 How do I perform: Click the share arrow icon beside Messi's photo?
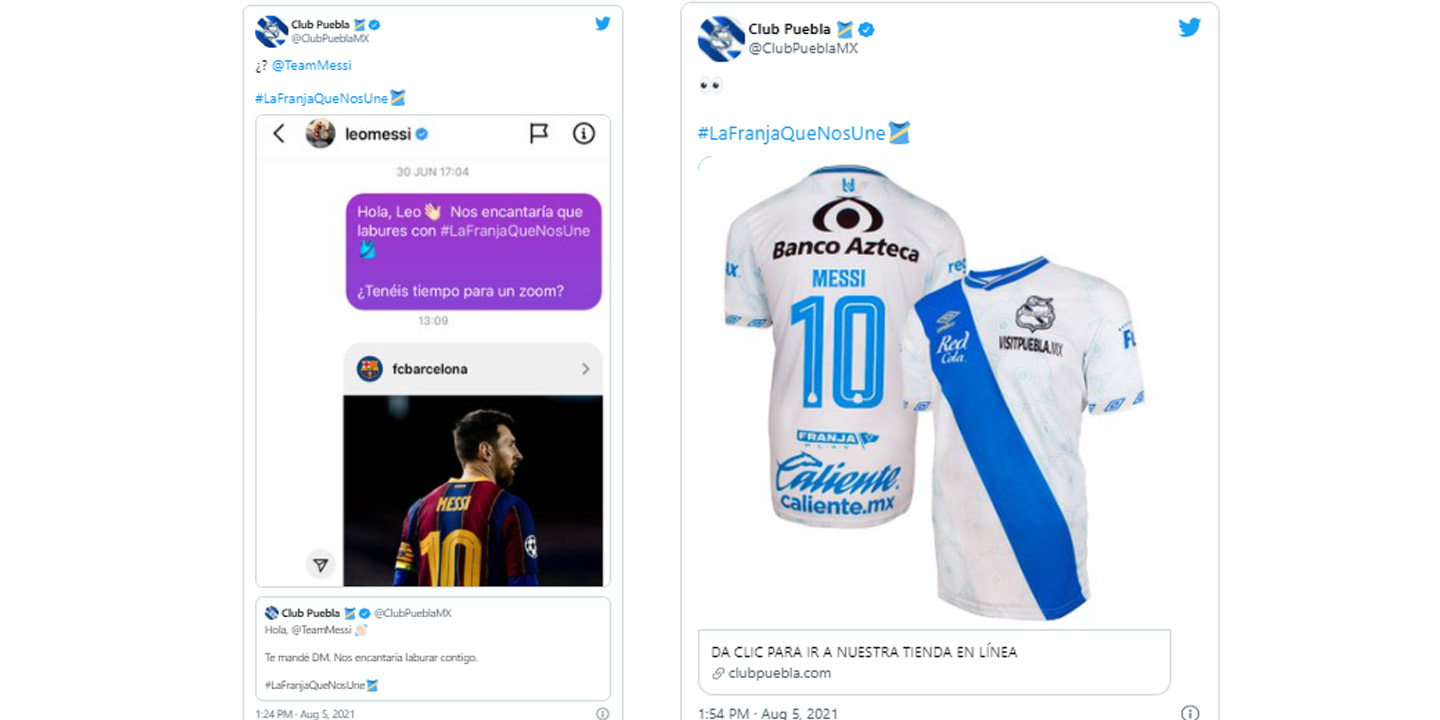click(320, 565)
